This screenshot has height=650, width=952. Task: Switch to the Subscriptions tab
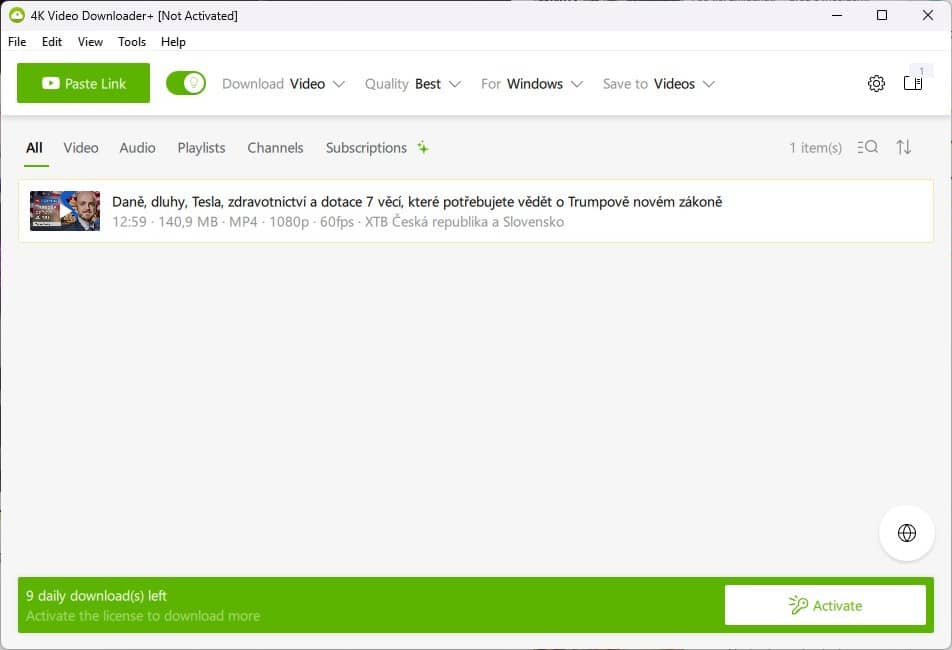[x=366, y=147]
